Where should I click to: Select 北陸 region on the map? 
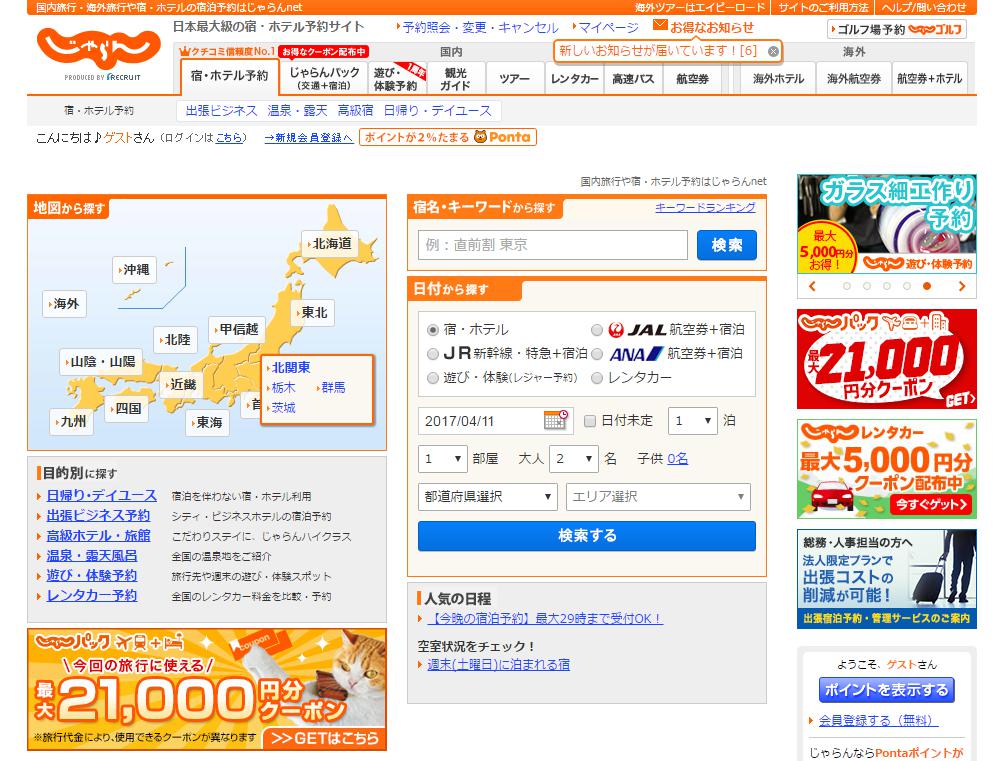[175, 339]
